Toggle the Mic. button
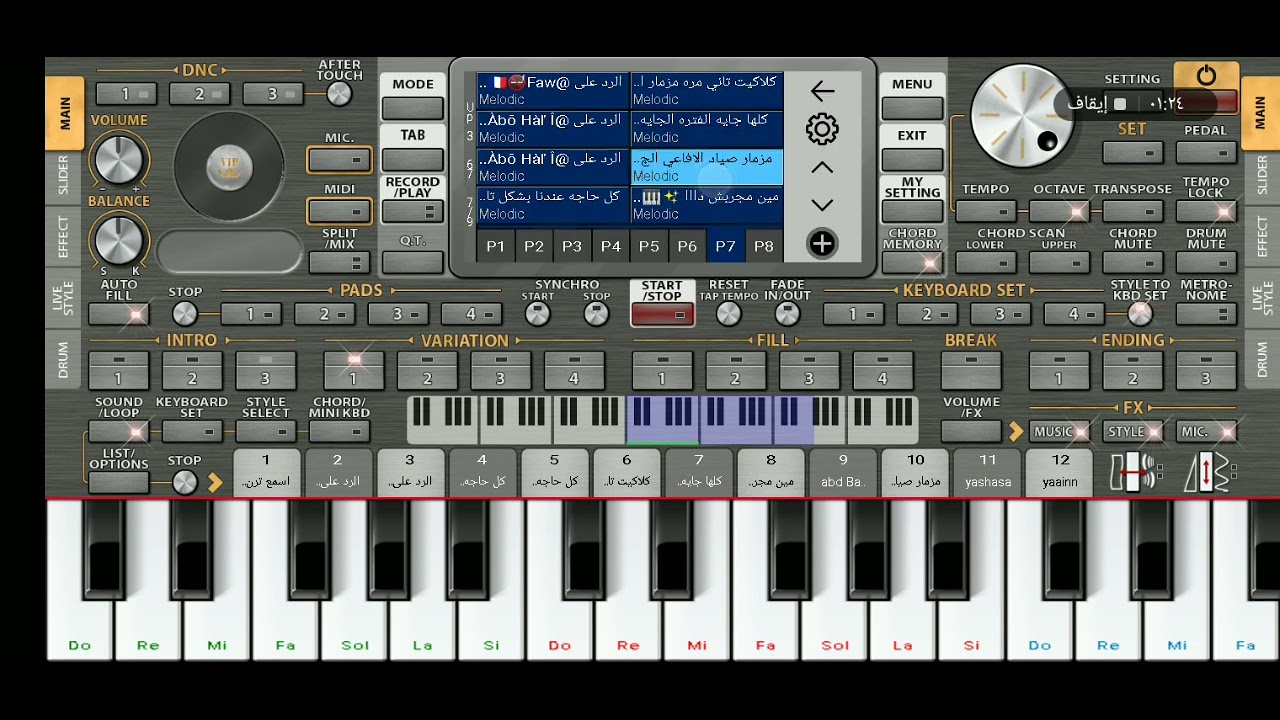The image size is (1280, 720). [340, 160]
